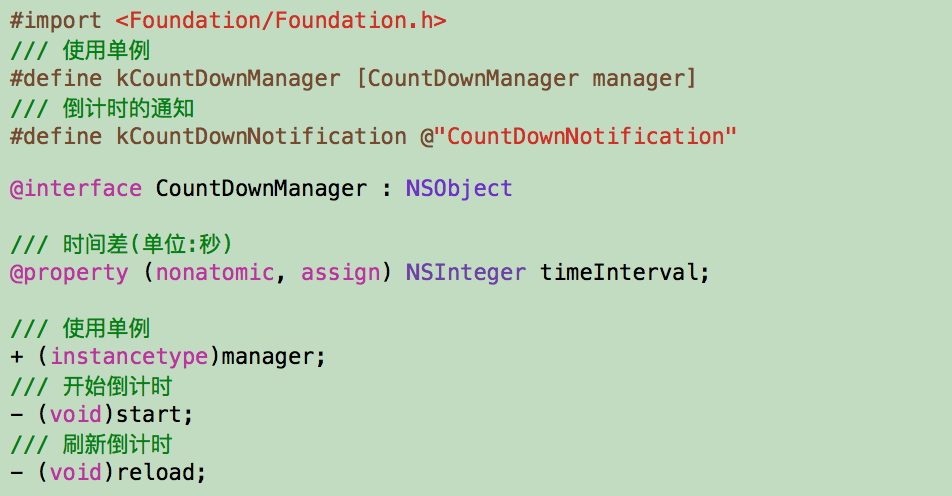Click the nonatomic attribute
Screen dimensions: 952x496
coord(214,272)
